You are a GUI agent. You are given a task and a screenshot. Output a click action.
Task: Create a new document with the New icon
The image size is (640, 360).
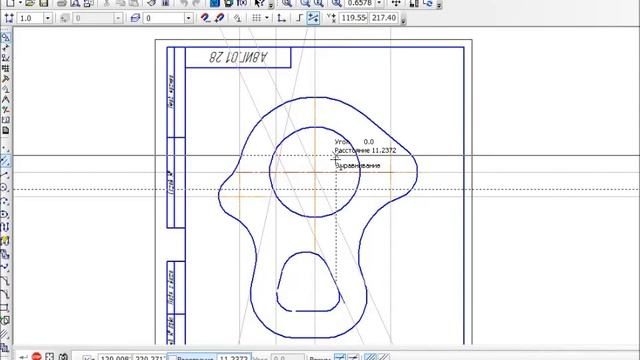pyautogui.click(x=10, y=3)
